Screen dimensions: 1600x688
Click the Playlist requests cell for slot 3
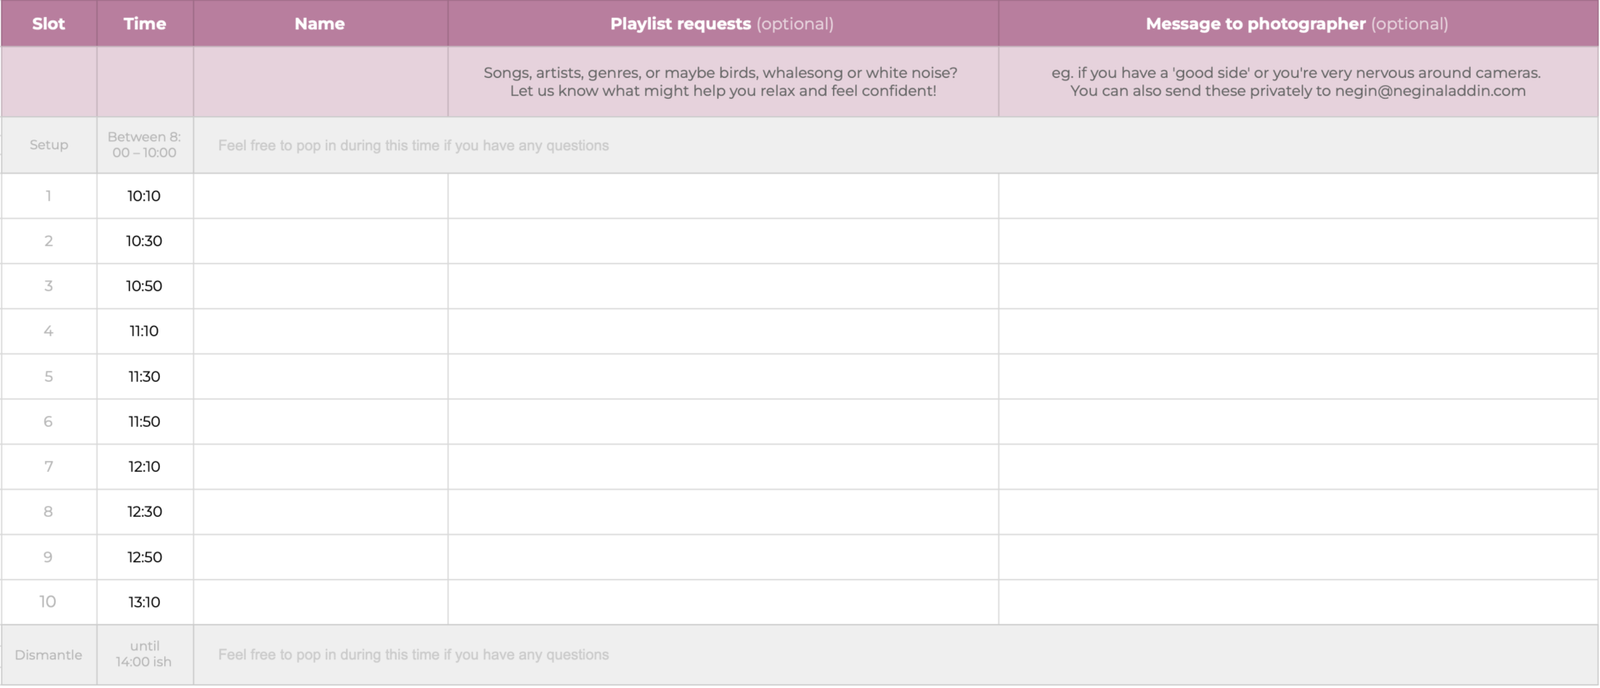[x=723, y=286]
